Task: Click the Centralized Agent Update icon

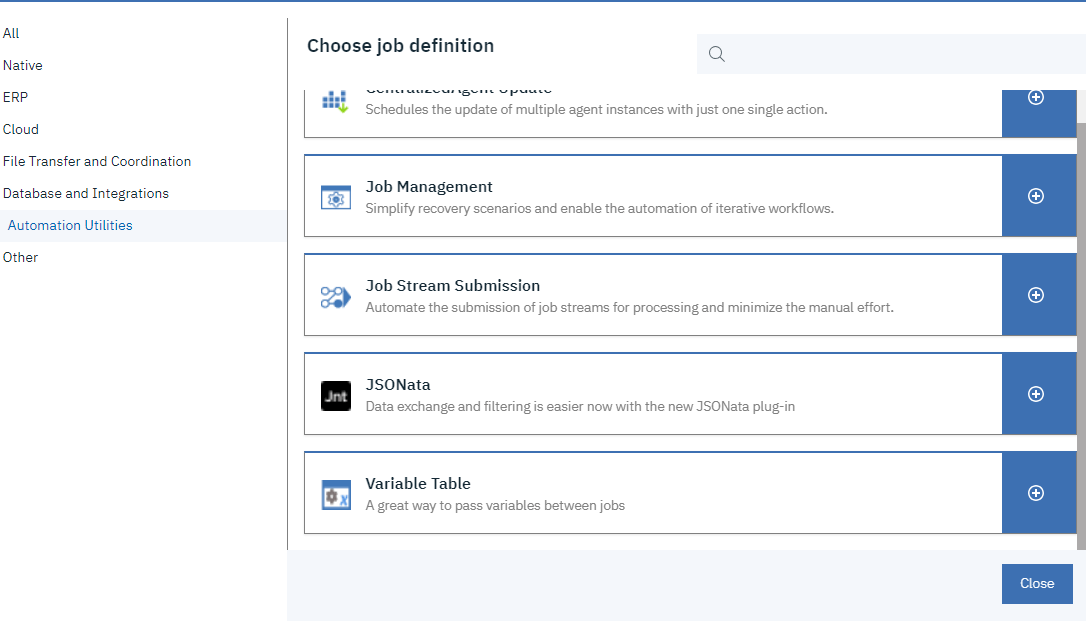Action: pos(335,102)
